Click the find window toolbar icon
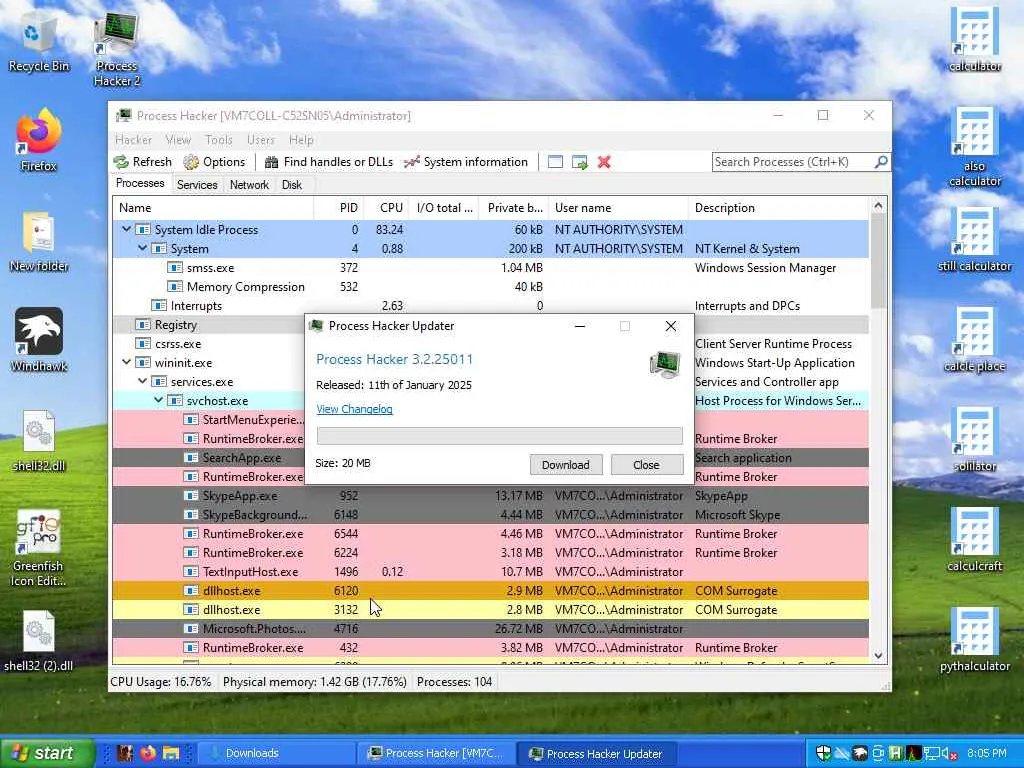 [x=555, y=162]
